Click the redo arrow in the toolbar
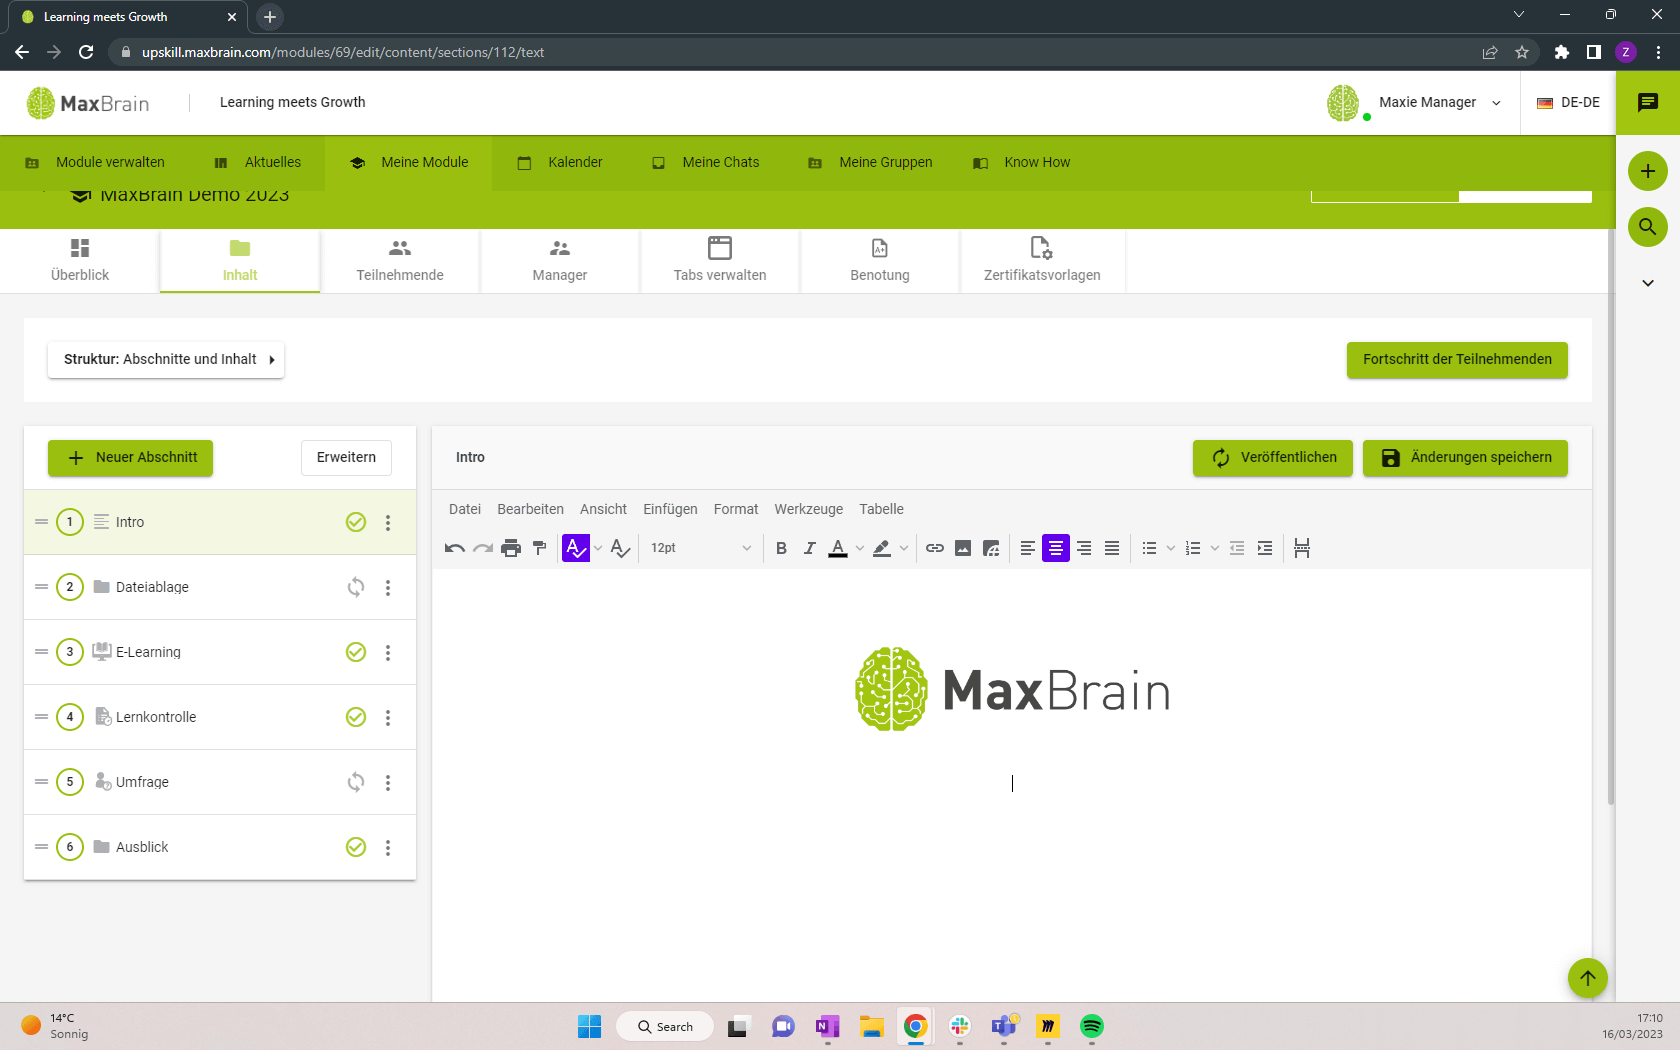1680x1050 pixels. (483, 548)
